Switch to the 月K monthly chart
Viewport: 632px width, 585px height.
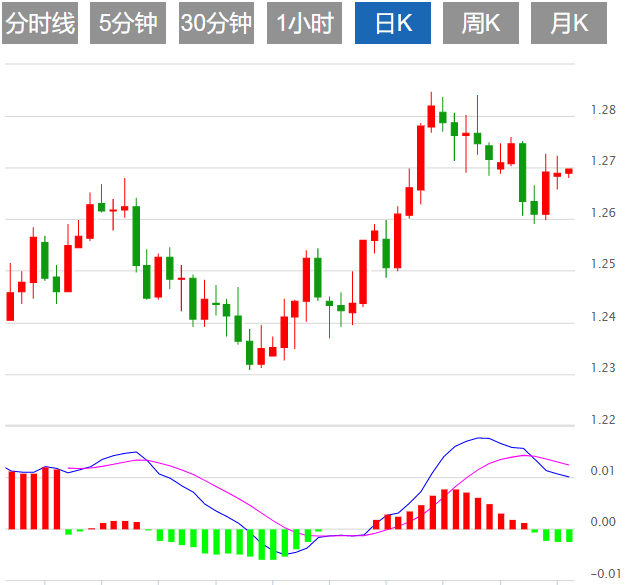pos(569,23)
